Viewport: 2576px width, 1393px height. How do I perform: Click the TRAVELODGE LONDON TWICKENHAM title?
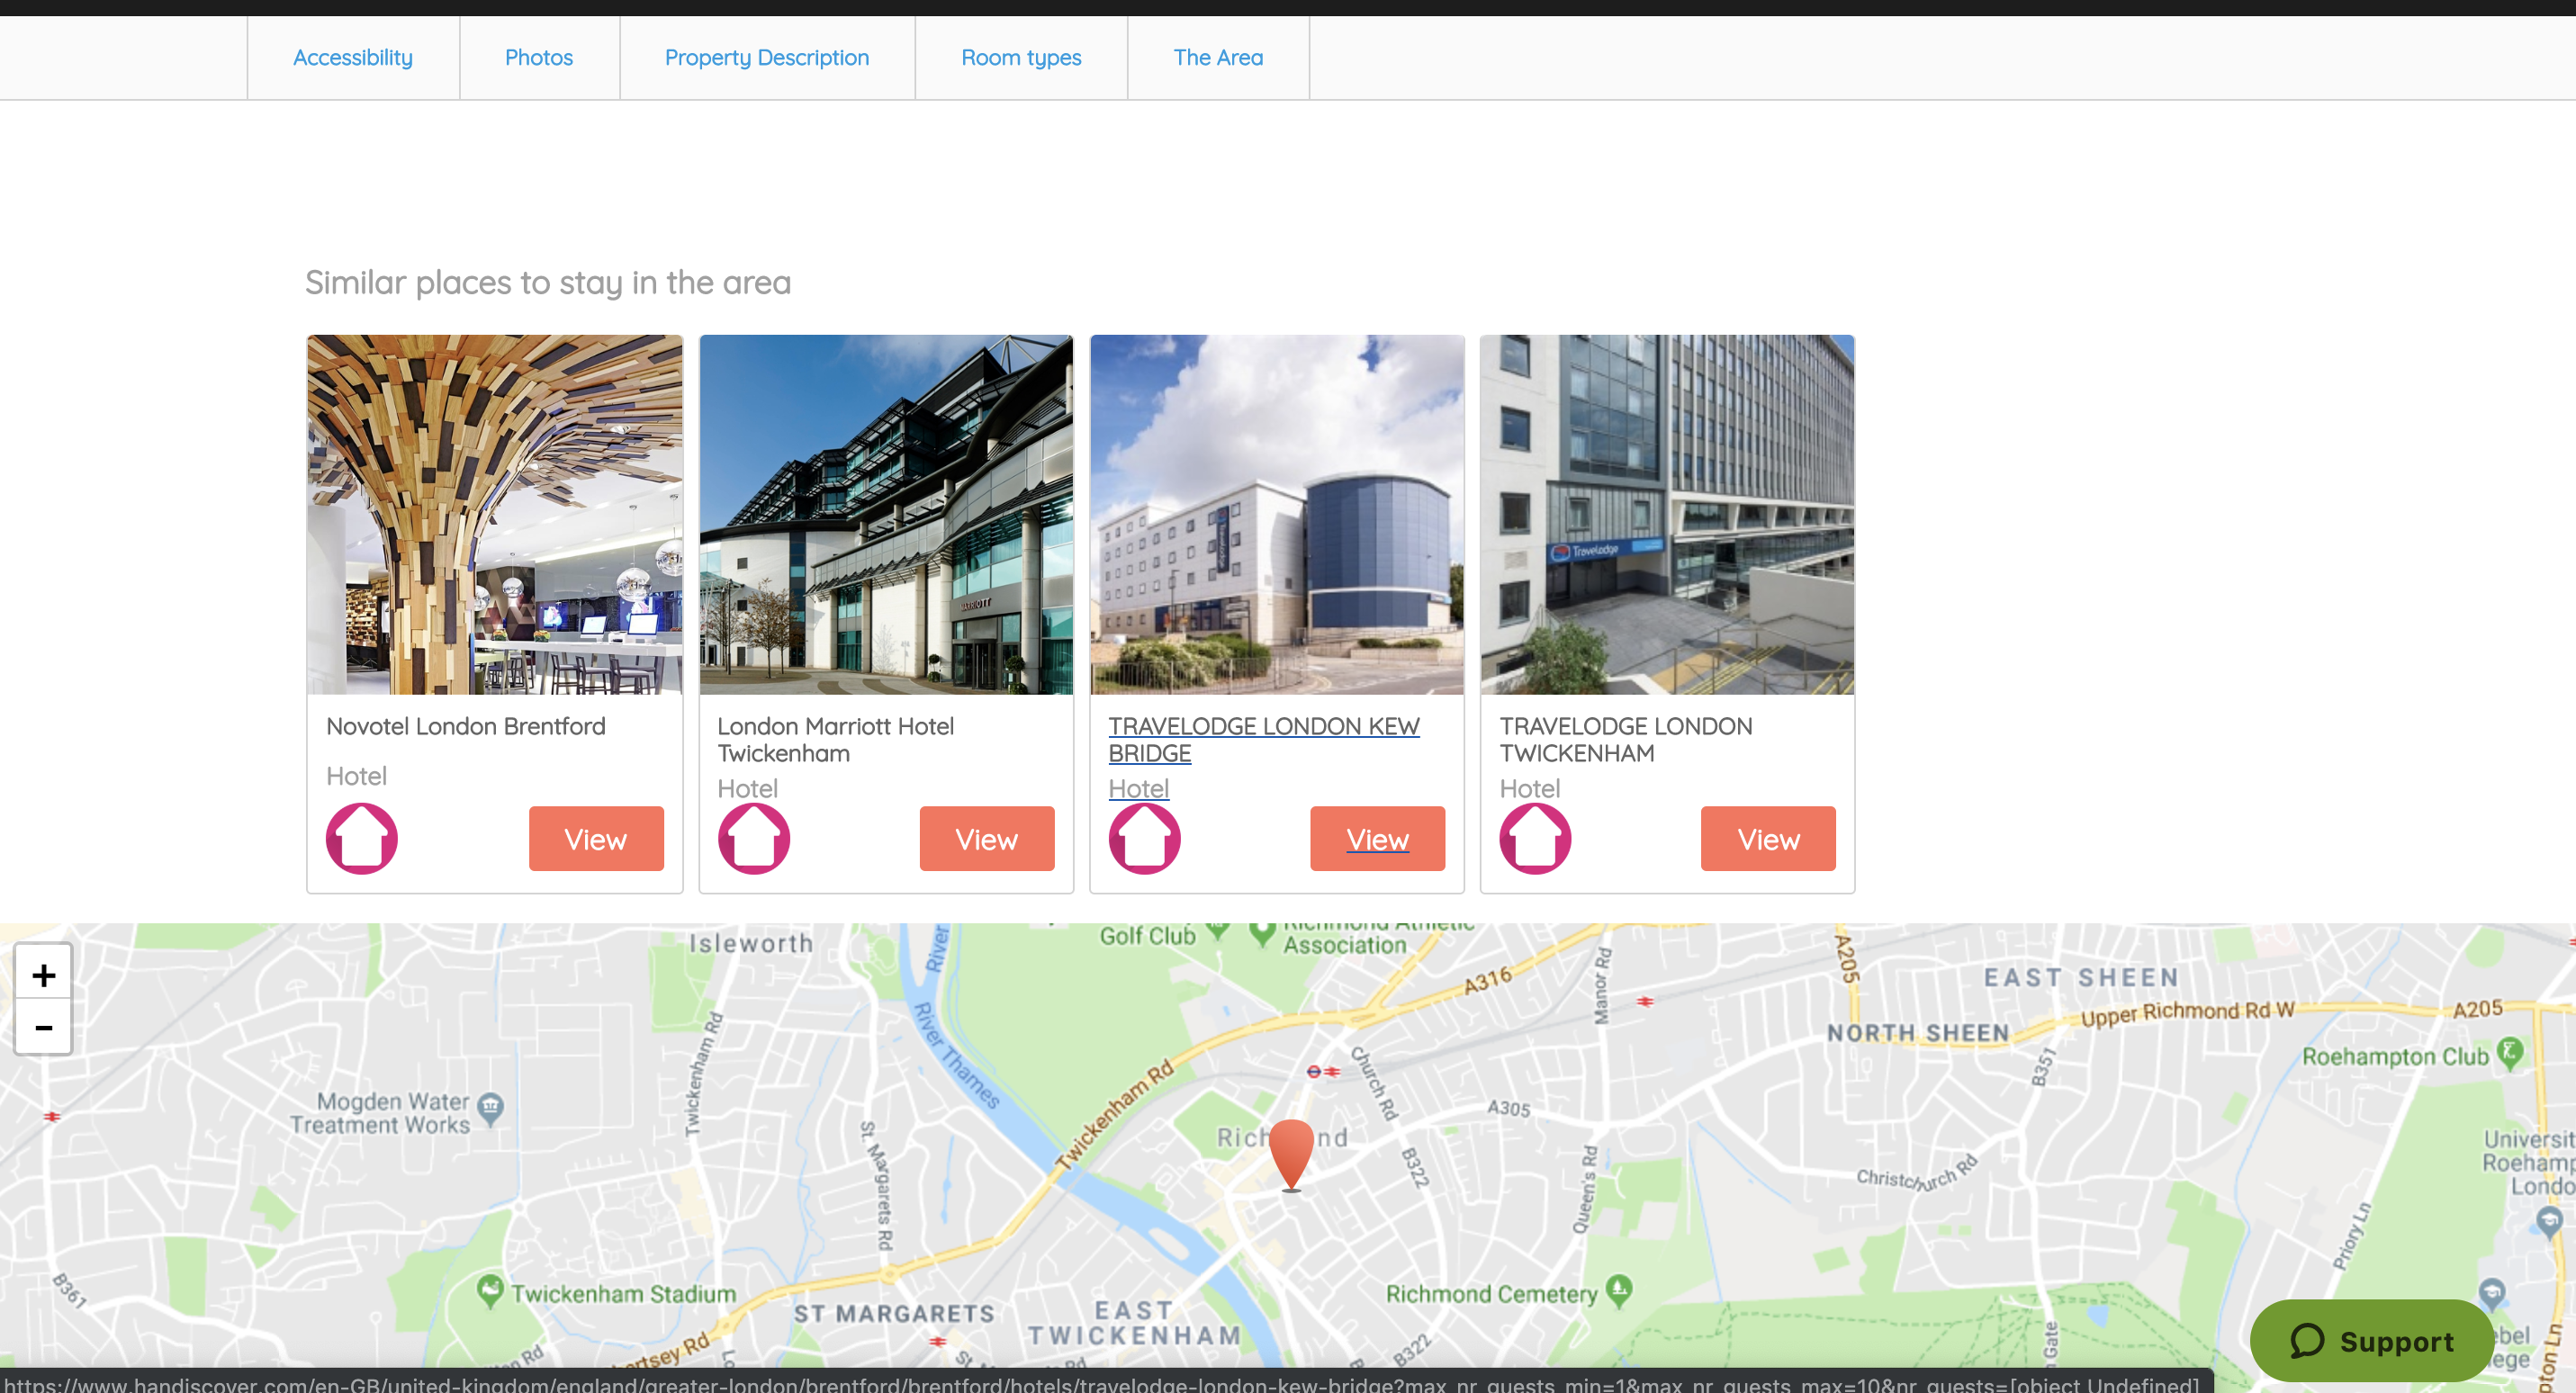click(1626, 740)
